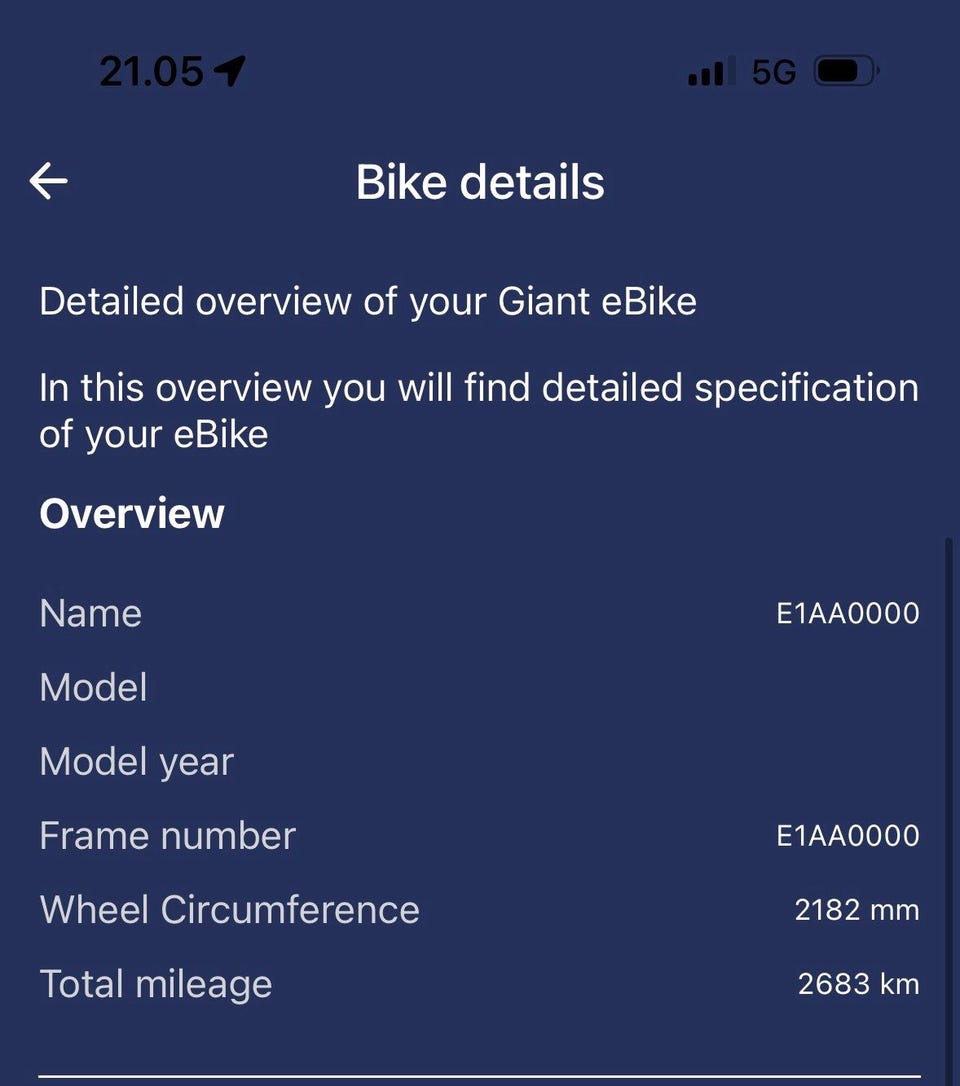Select the Model row label

93,687
